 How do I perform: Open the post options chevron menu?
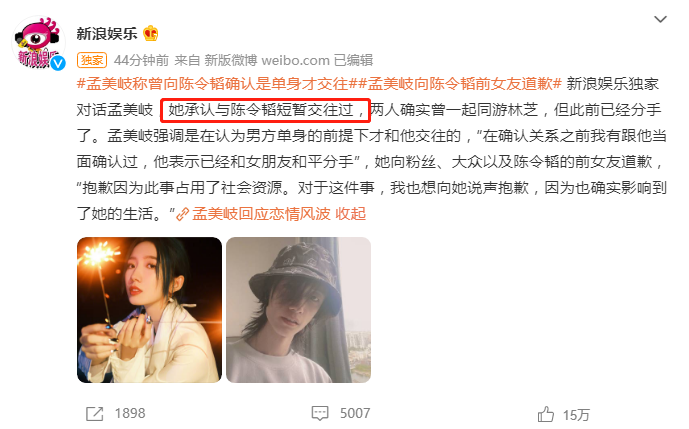coord(660,19)
